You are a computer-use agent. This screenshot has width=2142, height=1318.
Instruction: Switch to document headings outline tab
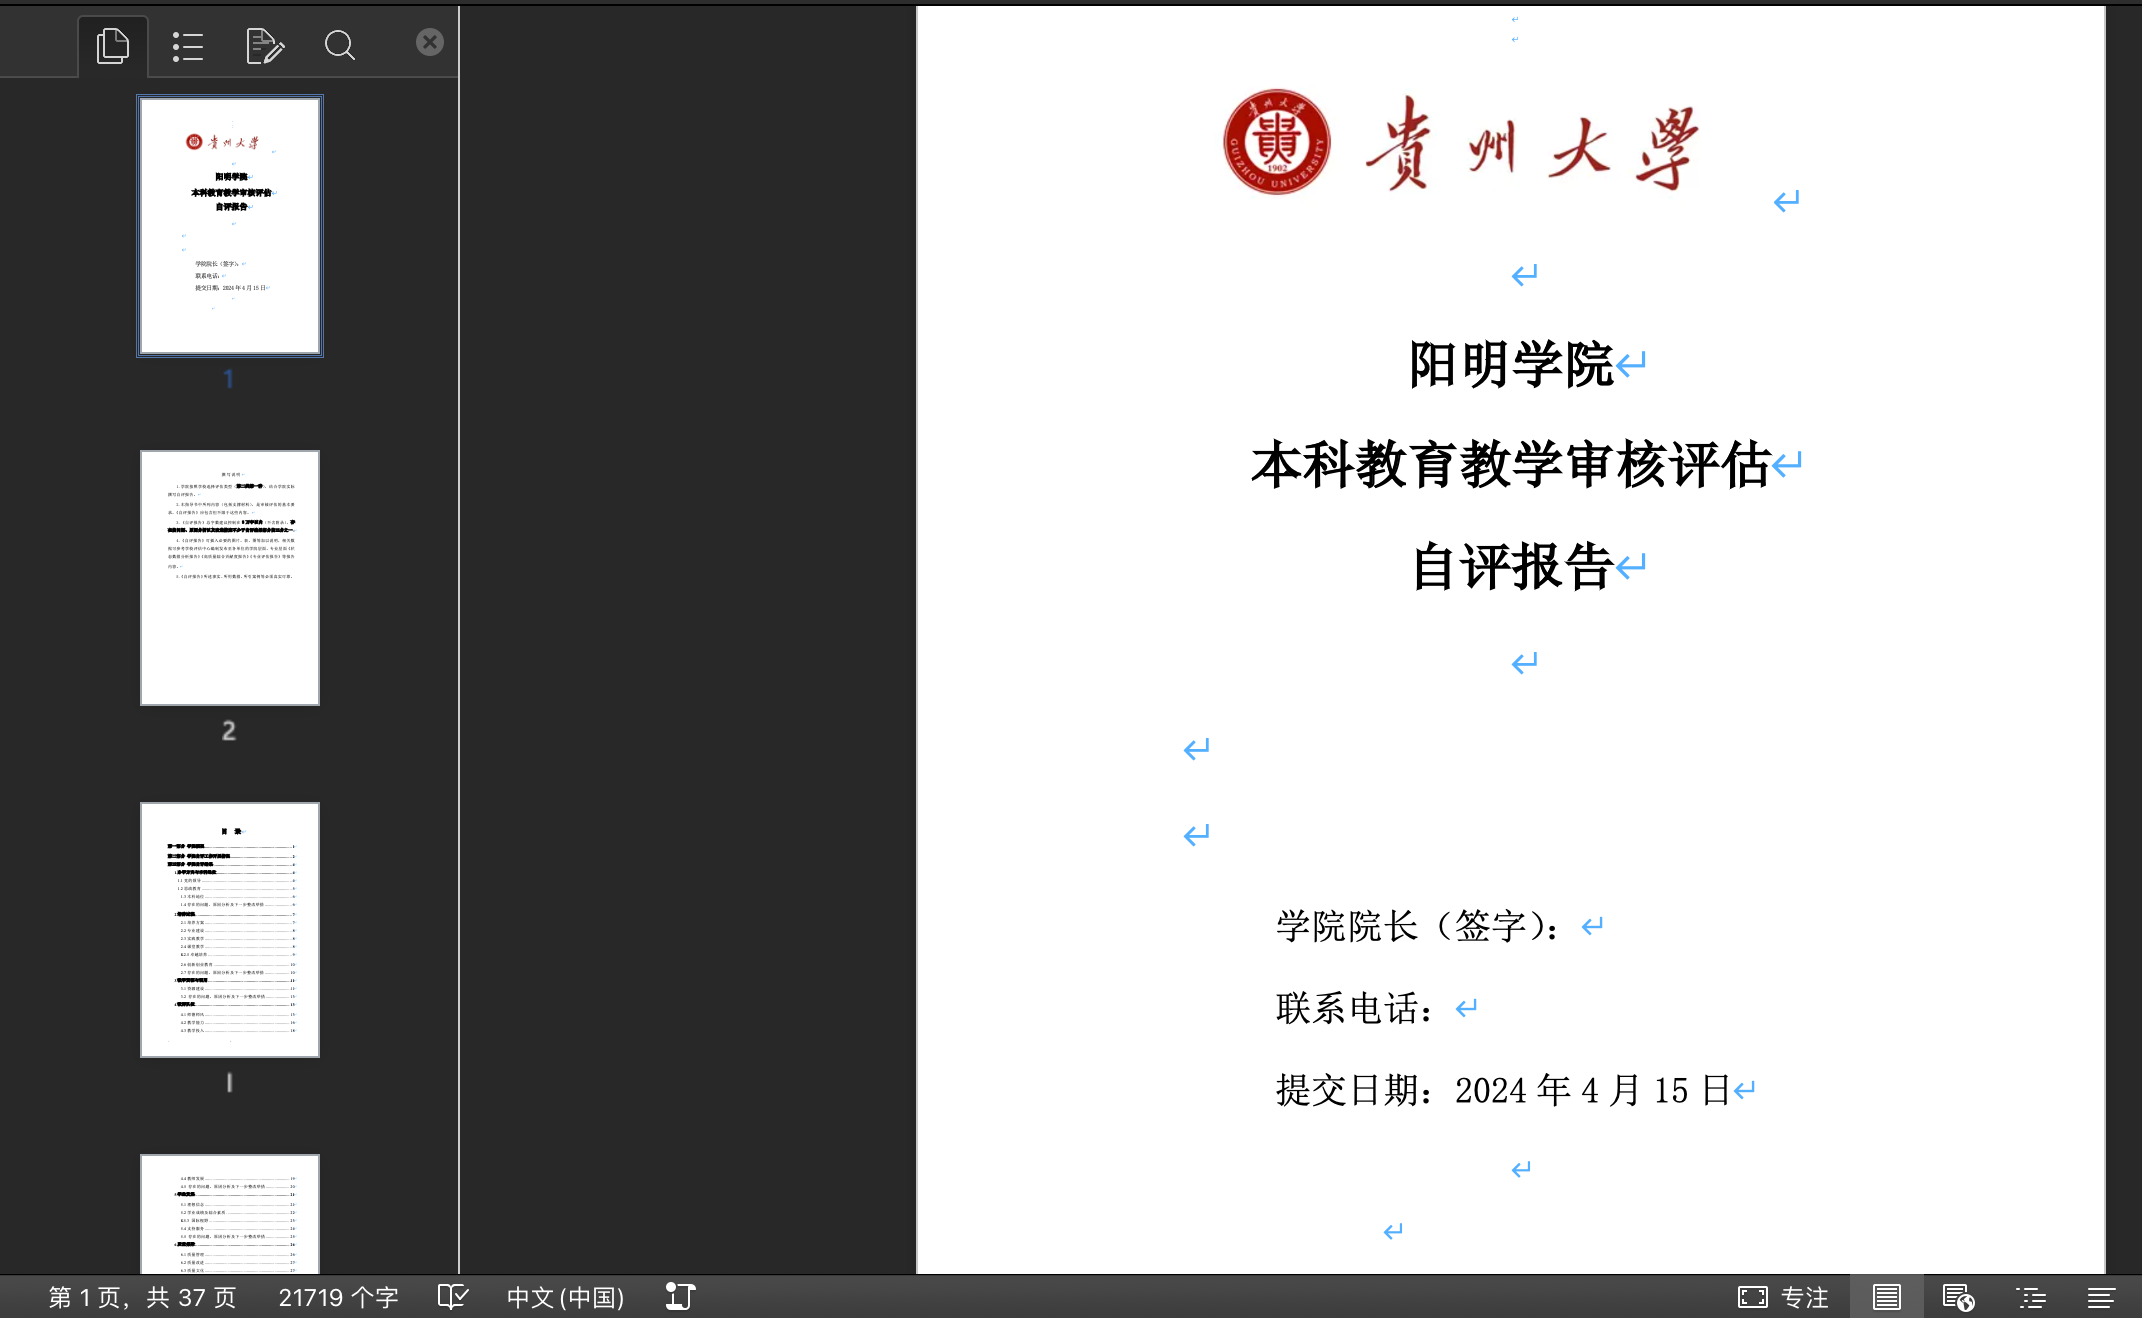click(187, 46)
